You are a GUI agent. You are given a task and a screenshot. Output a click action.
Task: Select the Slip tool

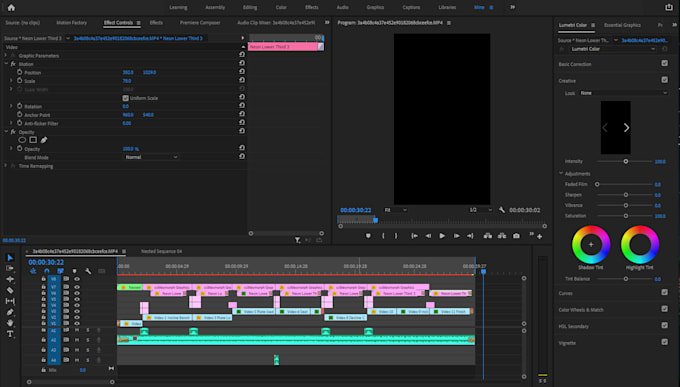coord(10,301)
